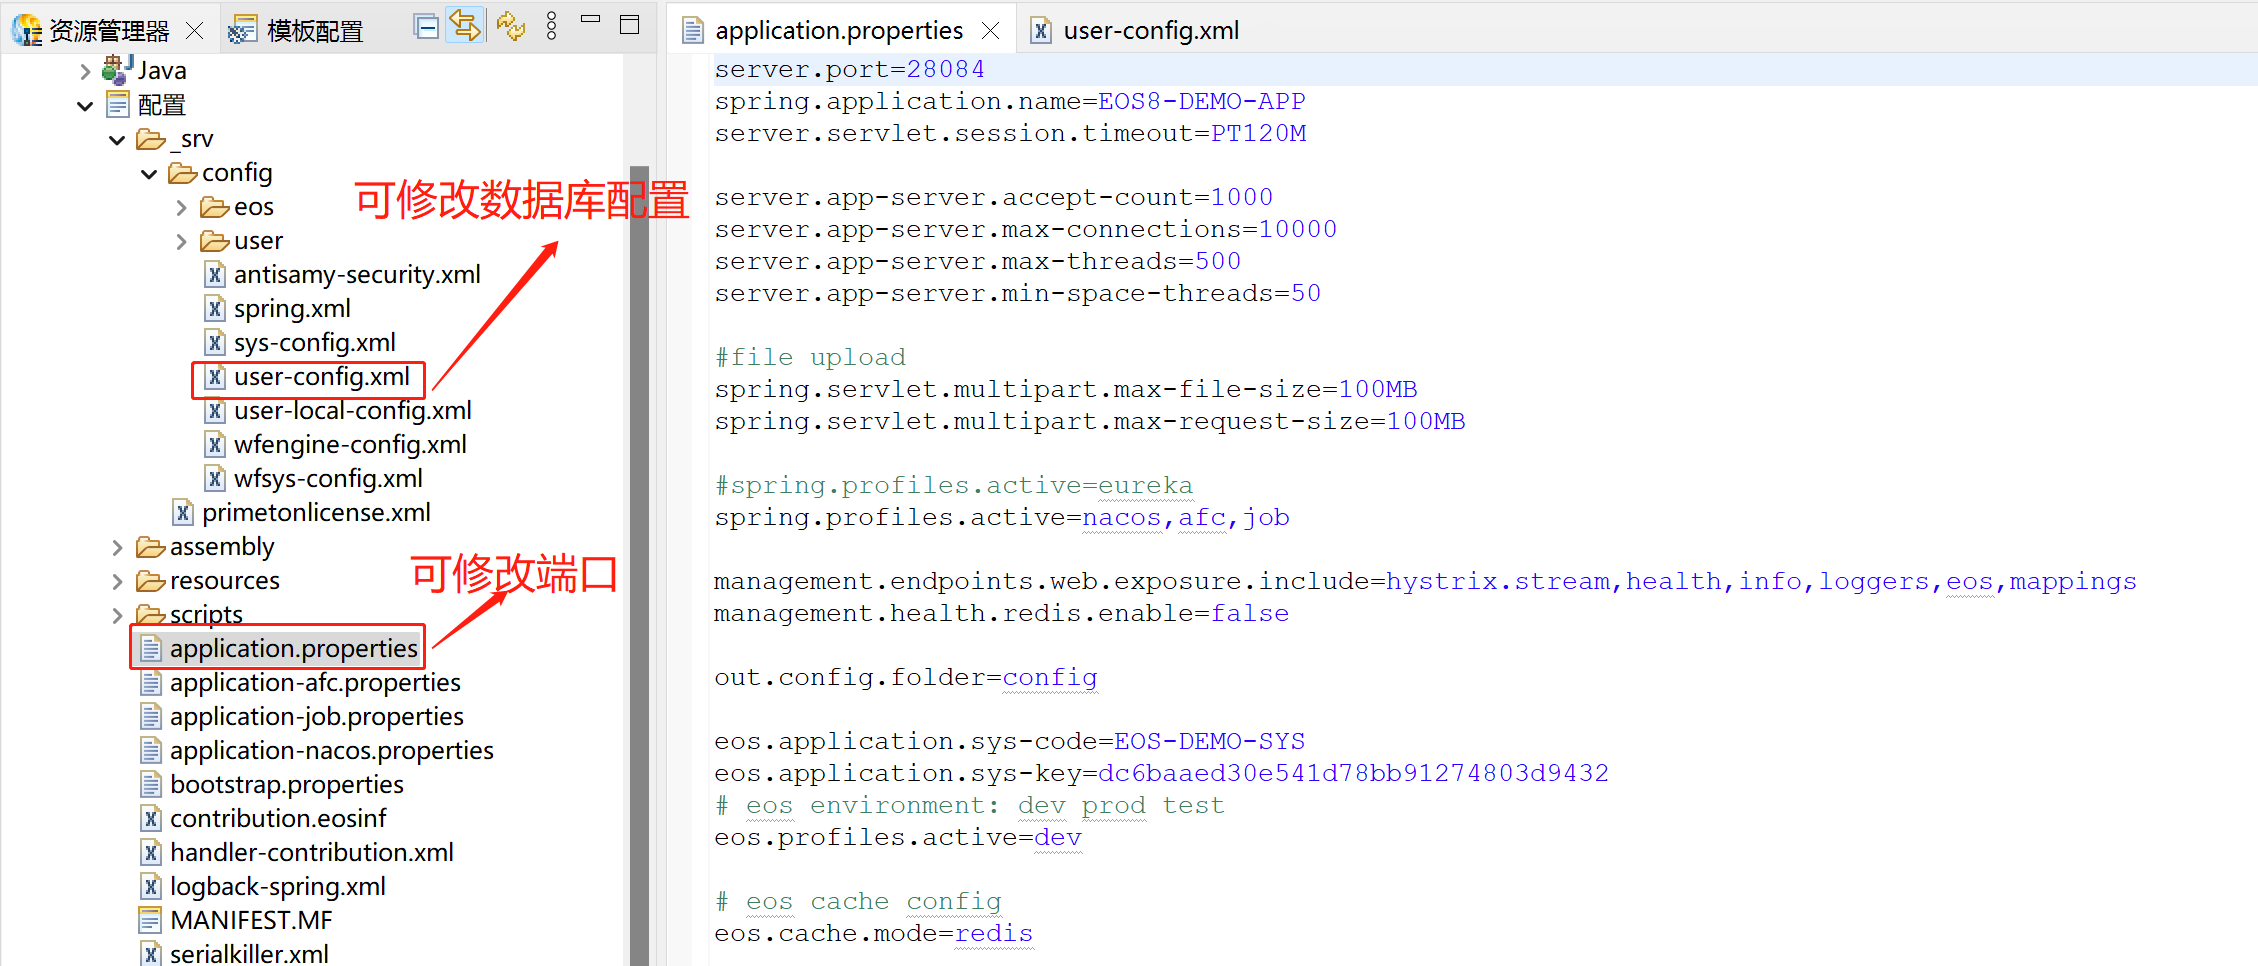Expand the eos folder

(x=181, y=208)
